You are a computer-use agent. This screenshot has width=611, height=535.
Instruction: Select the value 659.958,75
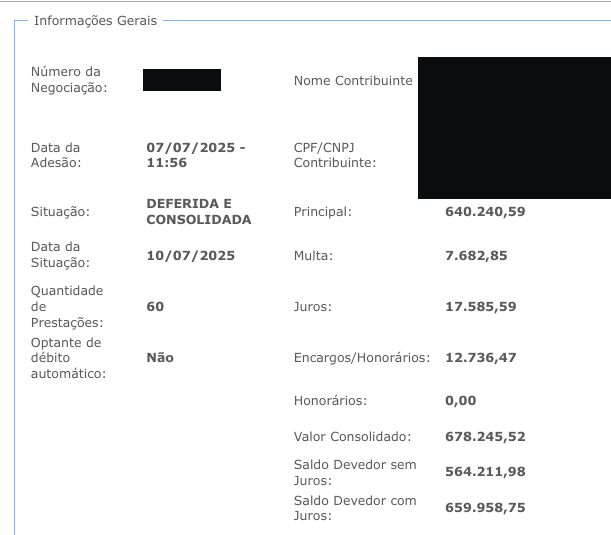click(485, 508)
